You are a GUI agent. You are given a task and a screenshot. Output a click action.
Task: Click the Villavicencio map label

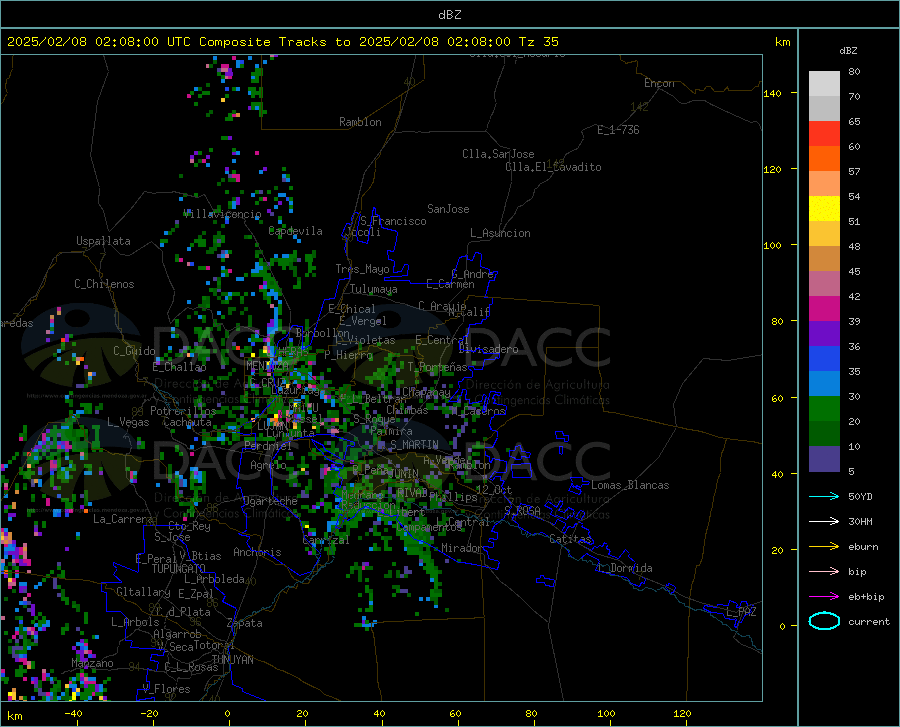click(x=223, y=214)
